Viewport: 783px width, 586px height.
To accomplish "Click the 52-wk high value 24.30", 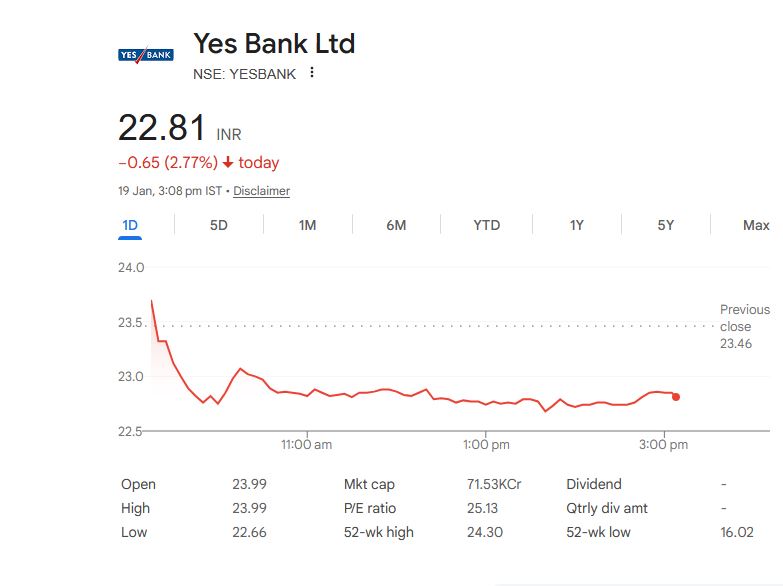I will (x=484, y=532).
